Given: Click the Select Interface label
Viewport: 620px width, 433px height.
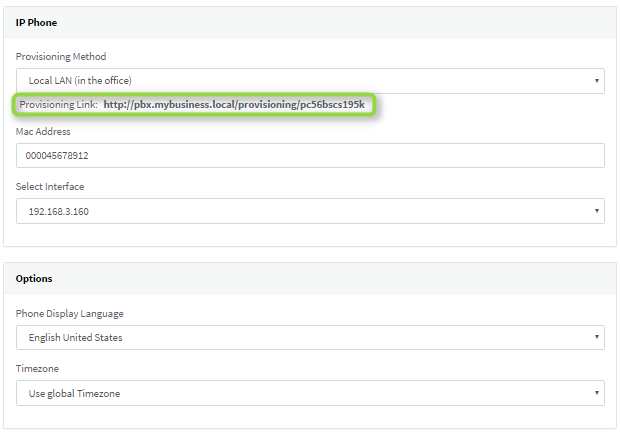Looking at the screenshot, I should pos(50,187).
